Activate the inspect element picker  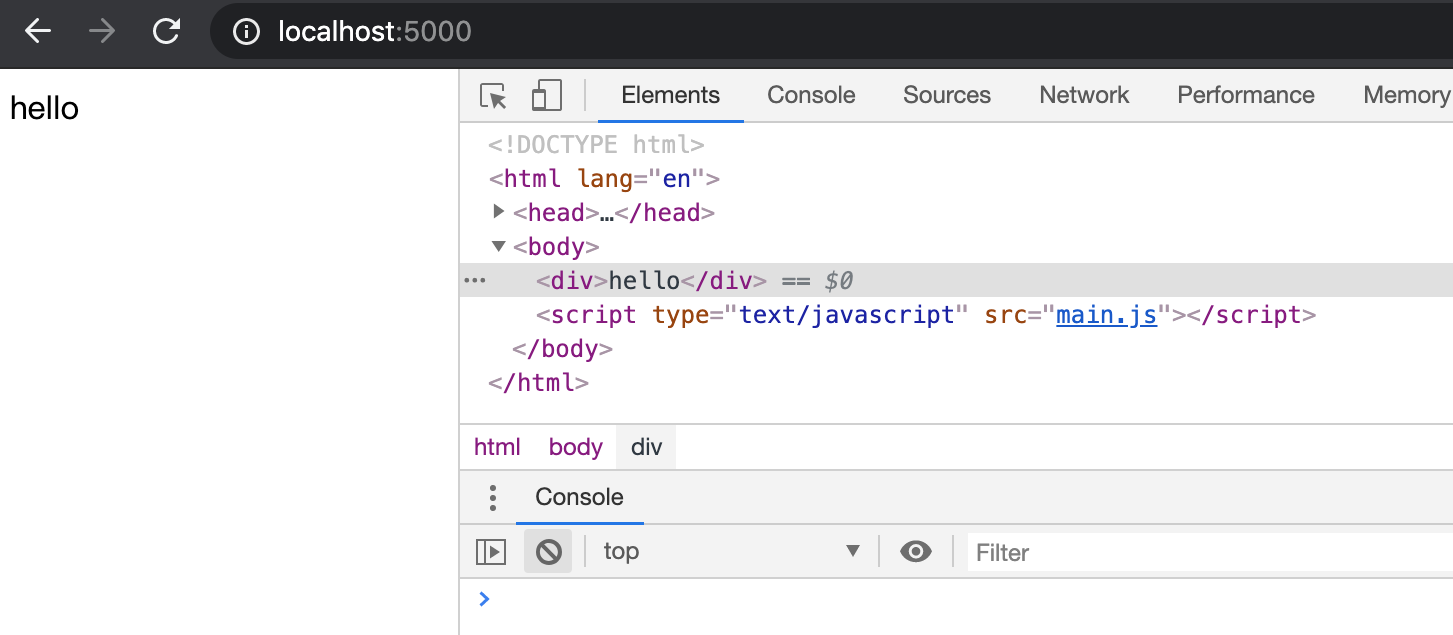click(493, 96)
